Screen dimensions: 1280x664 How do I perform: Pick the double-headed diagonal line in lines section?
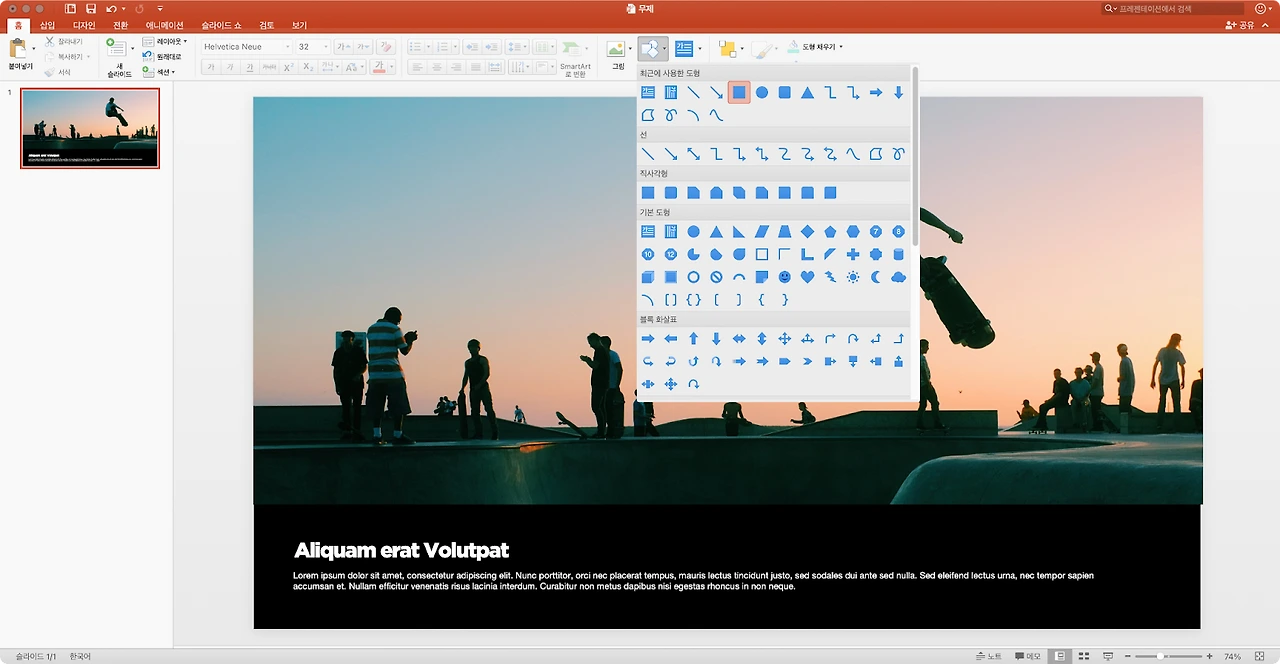point(693,154)
